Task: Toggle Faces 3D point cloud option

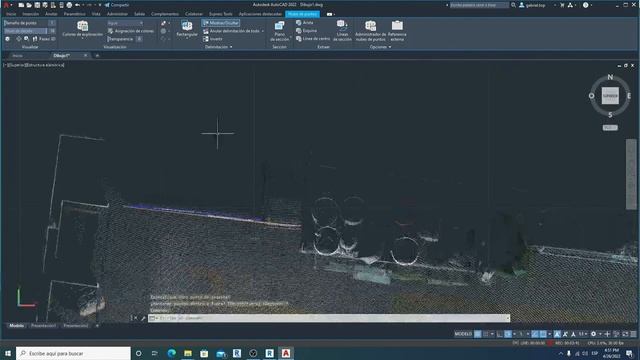Action: pyautogui.click(x=44, y=39)
